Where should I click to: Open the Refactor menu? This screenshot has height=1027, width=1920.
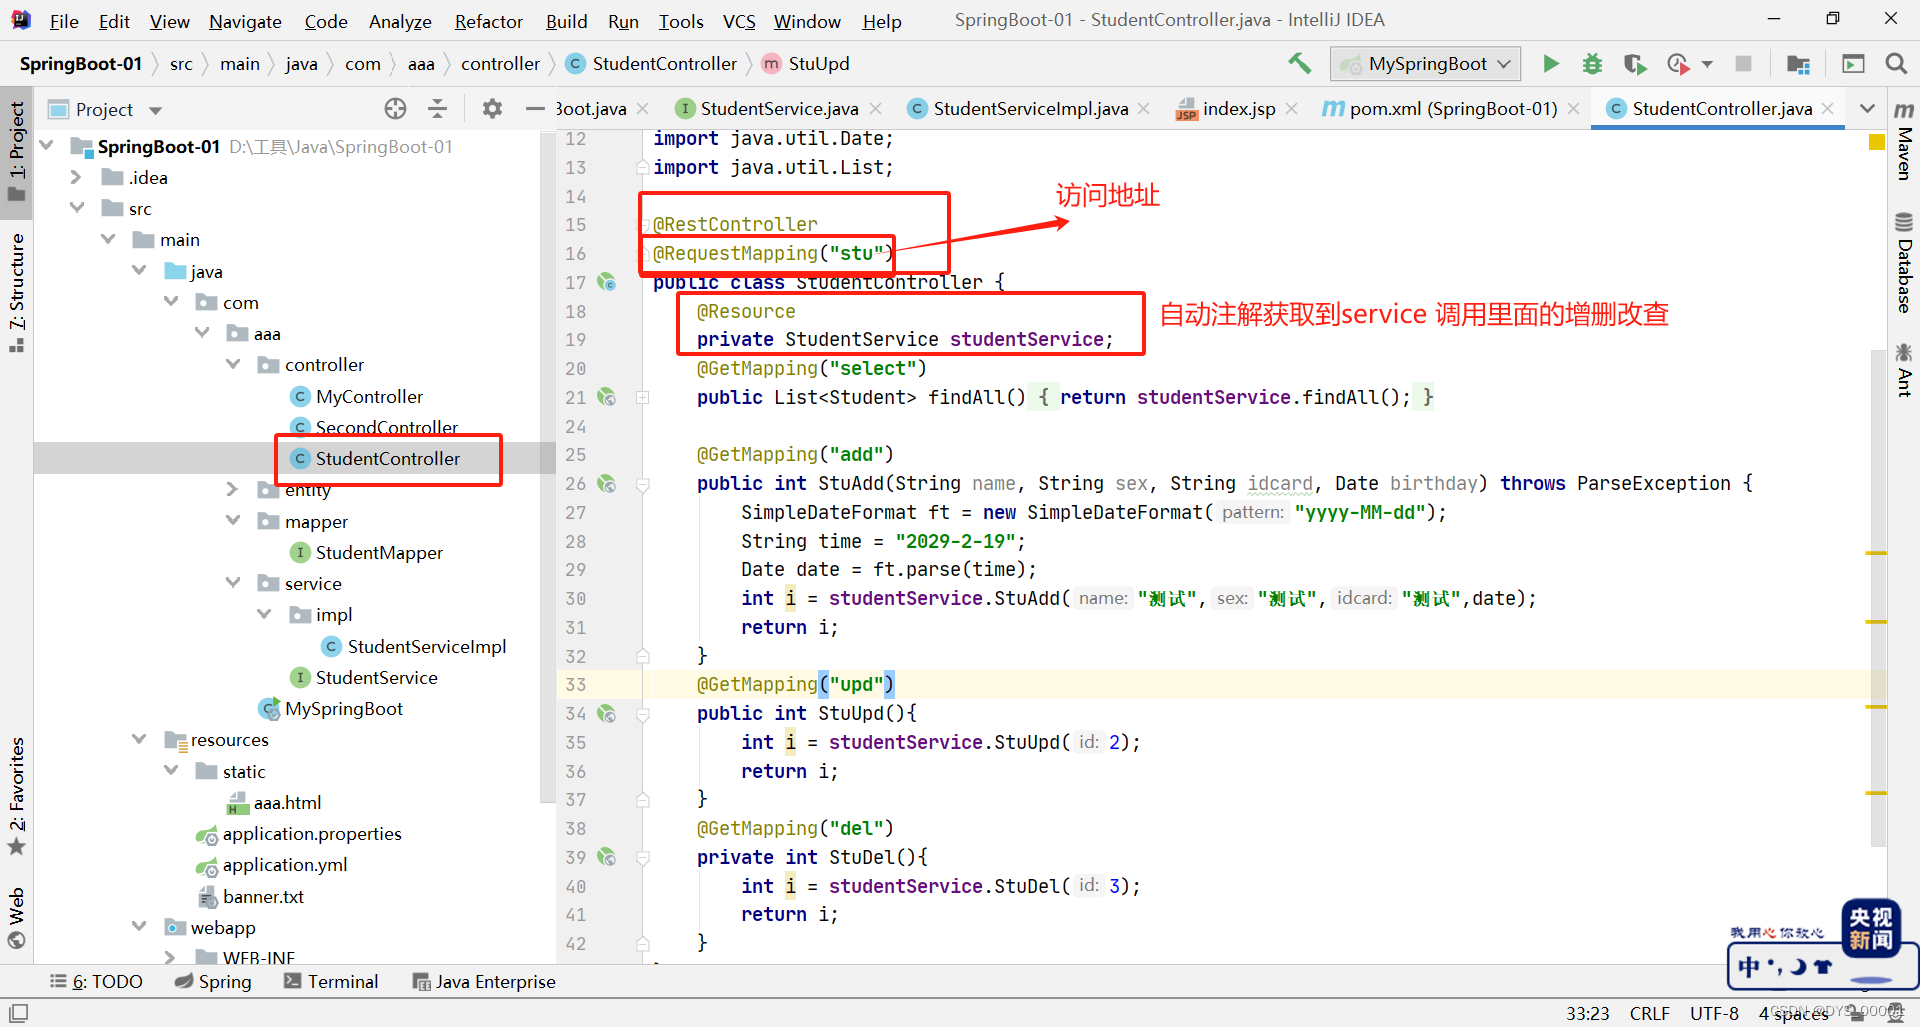pyautogui.click(x=488, y=21)
